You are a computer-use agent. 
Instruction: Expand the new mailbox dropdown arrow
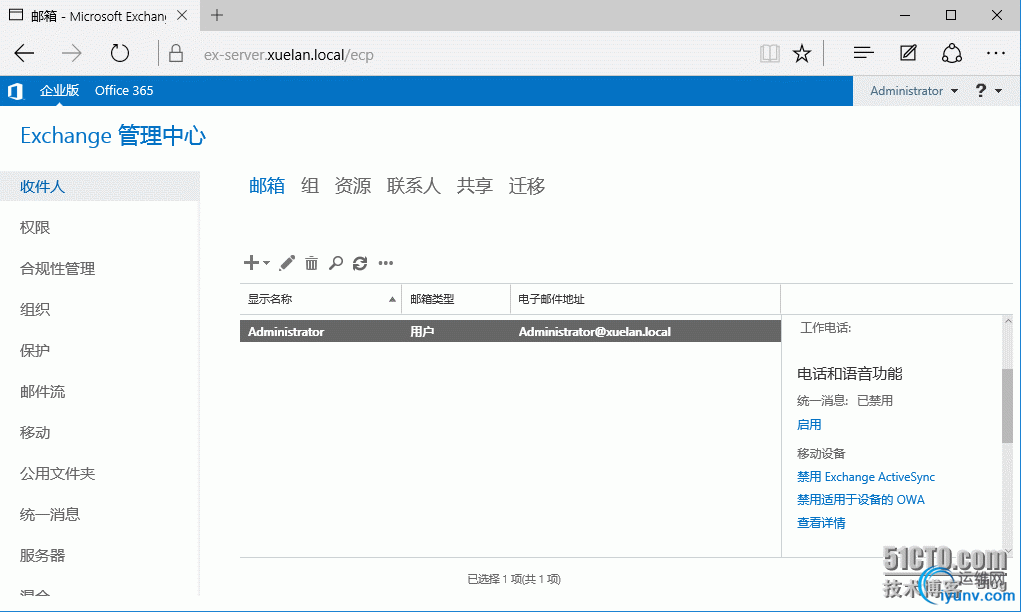[266, 263]
